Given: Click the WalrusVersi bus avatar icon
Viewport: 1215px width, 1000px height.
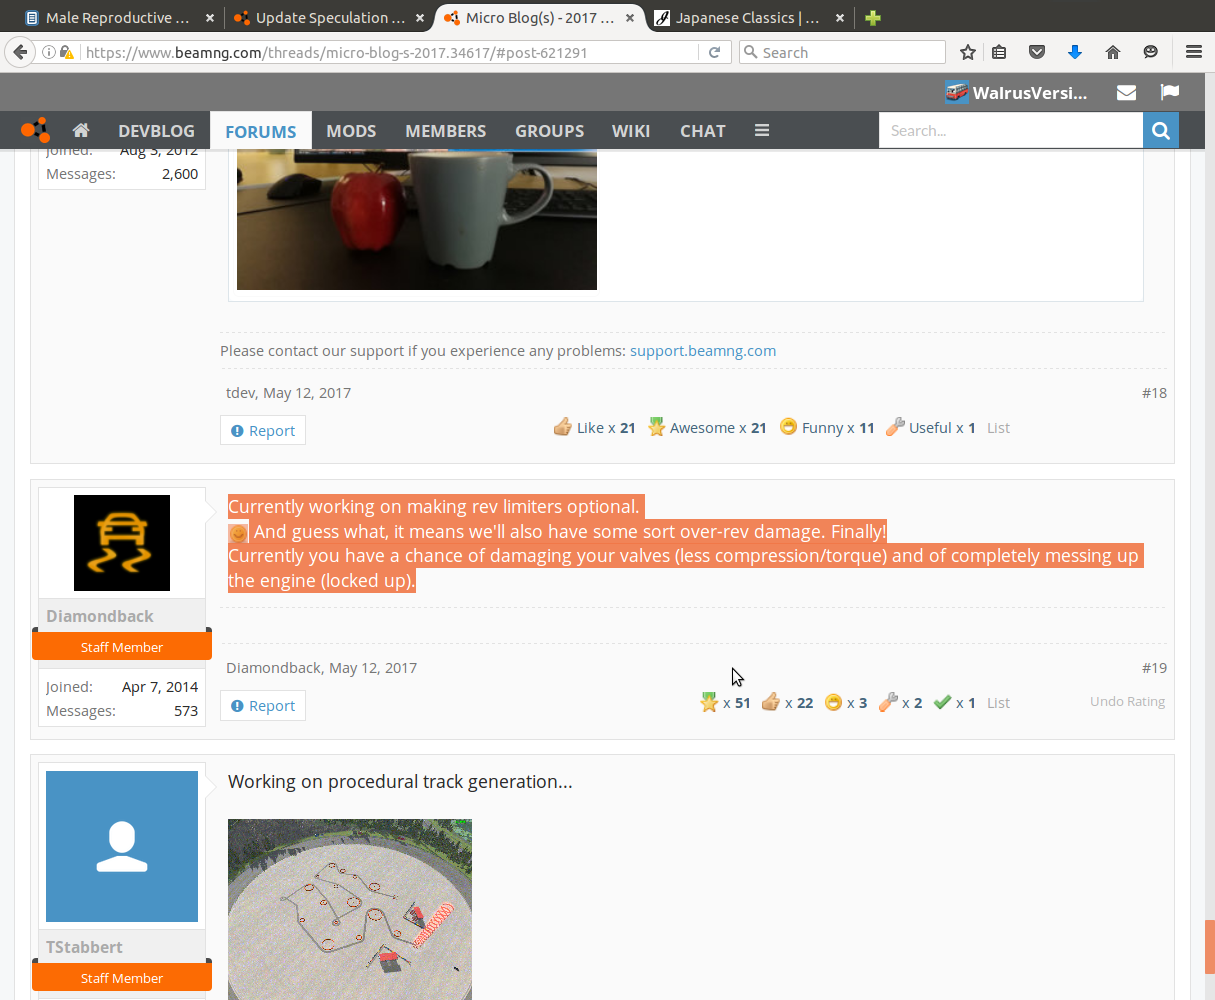Looking at the screenshot, I should click(x=957, y=92).
